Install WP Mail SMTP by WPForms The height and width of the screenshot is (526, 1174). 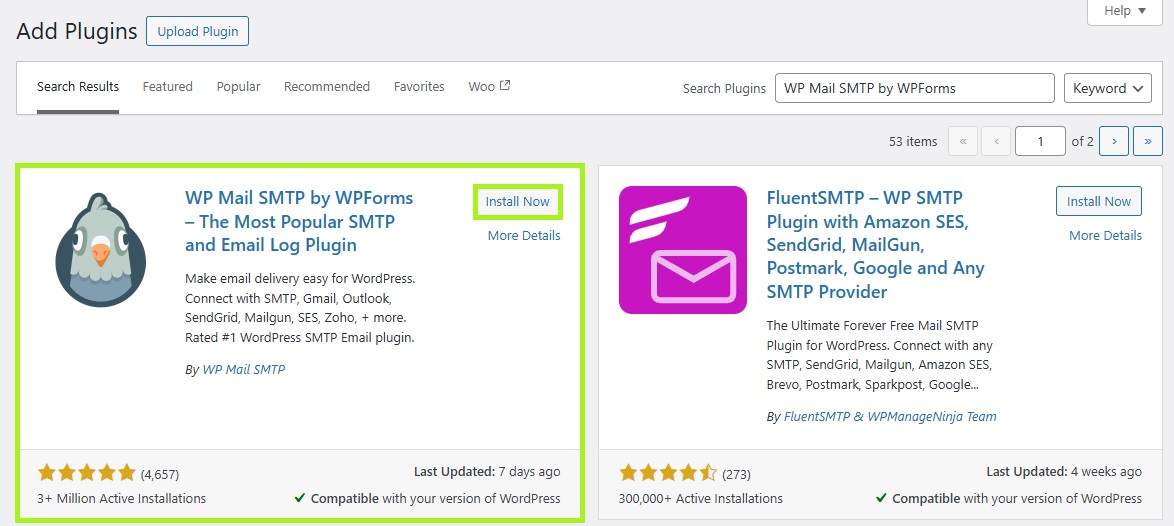(x=517, y=201)
